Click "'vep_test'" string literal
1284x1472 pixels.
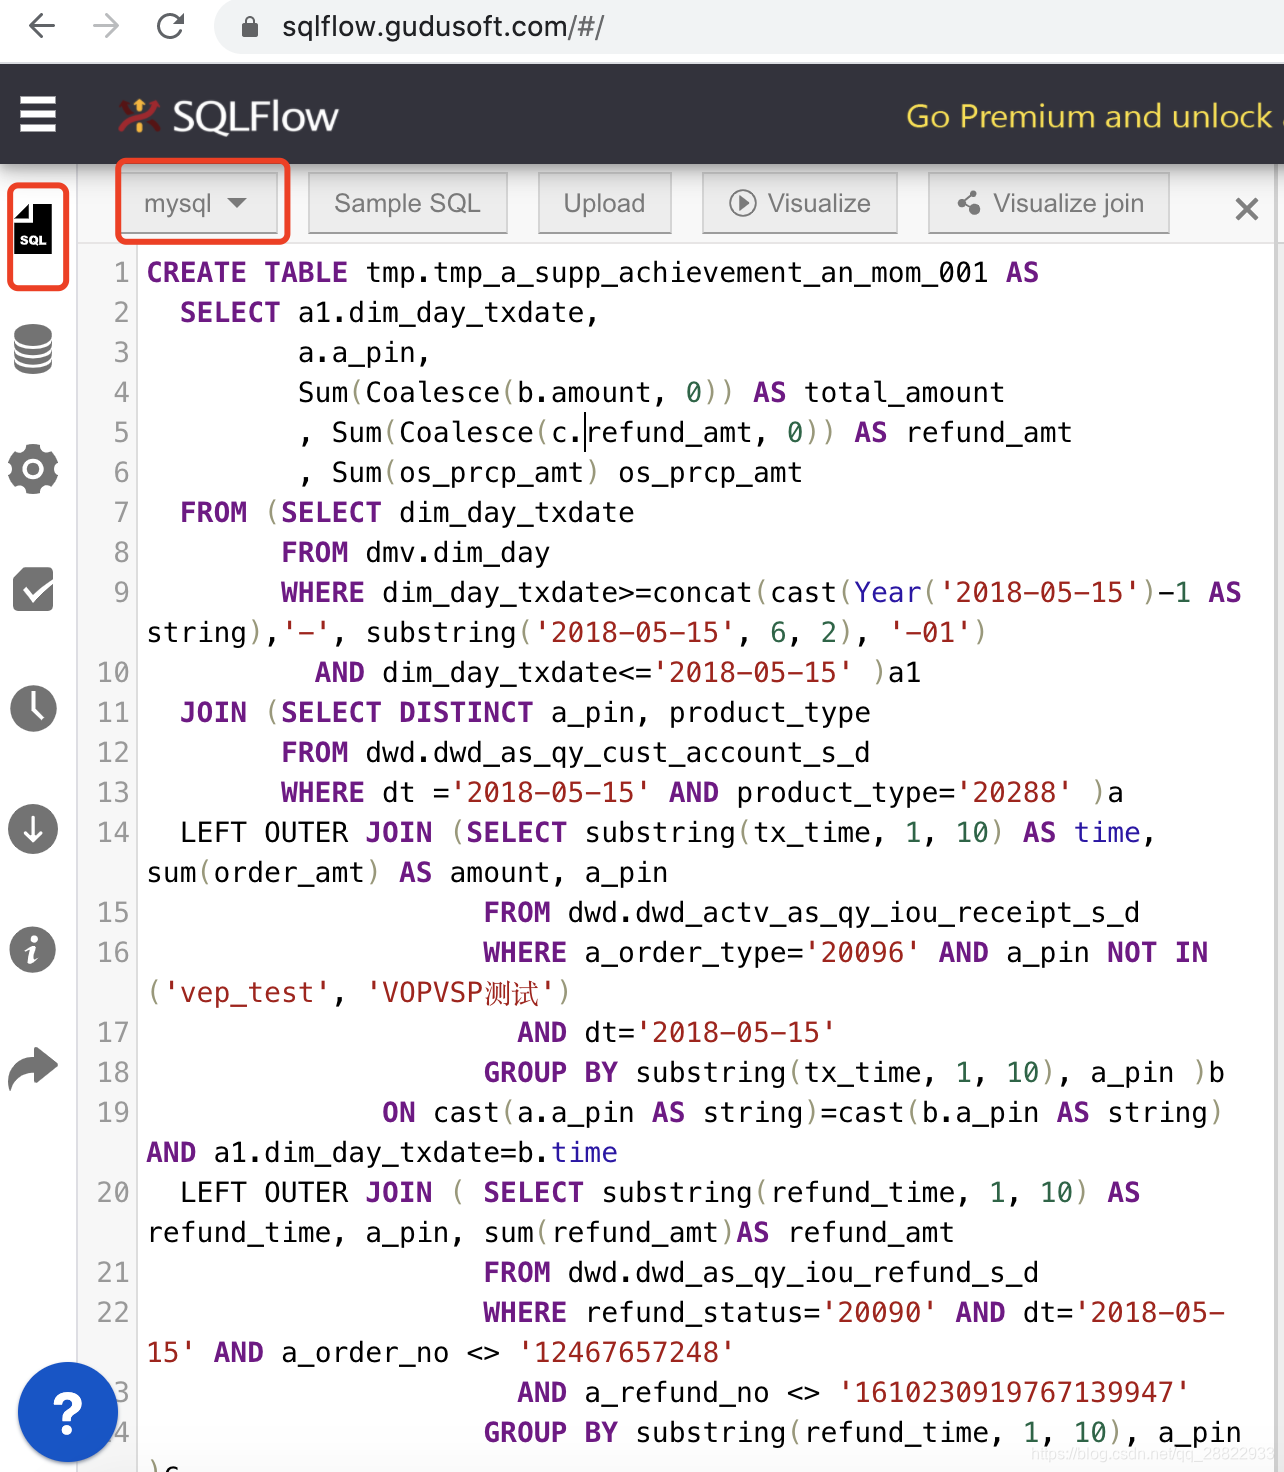247,992
